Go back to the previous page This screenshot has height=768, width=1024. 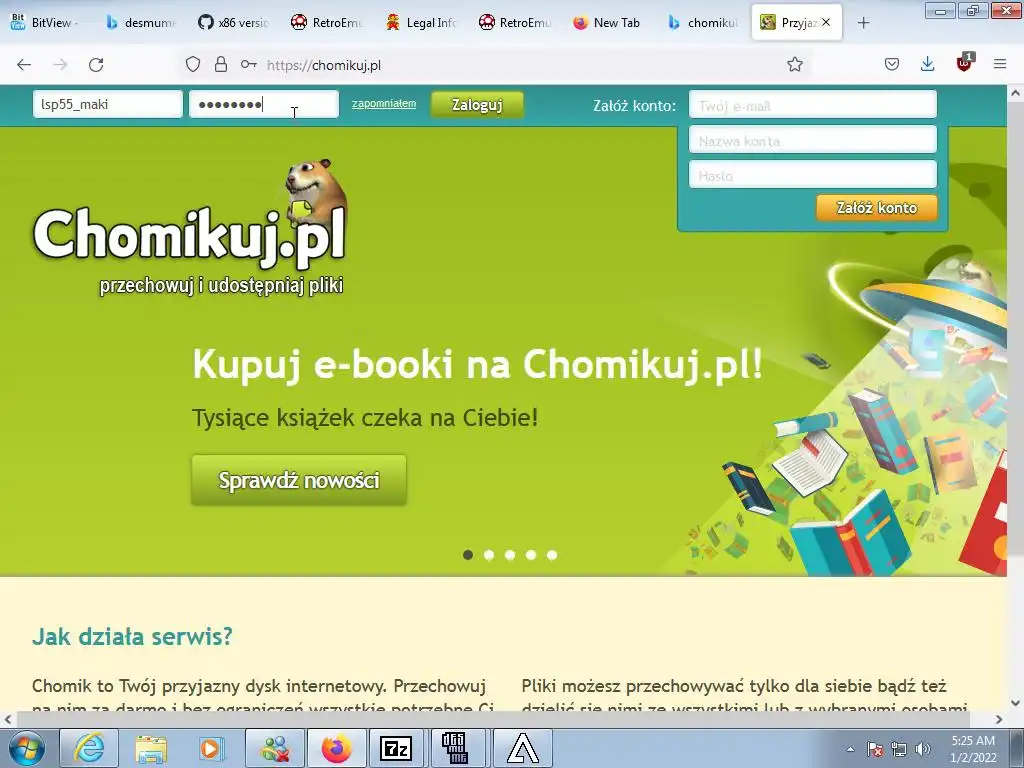point(24,65)
